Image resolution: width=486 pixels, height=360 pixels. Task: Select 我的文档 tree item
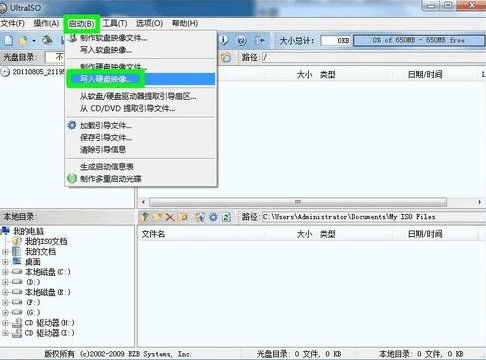(40, 252)
